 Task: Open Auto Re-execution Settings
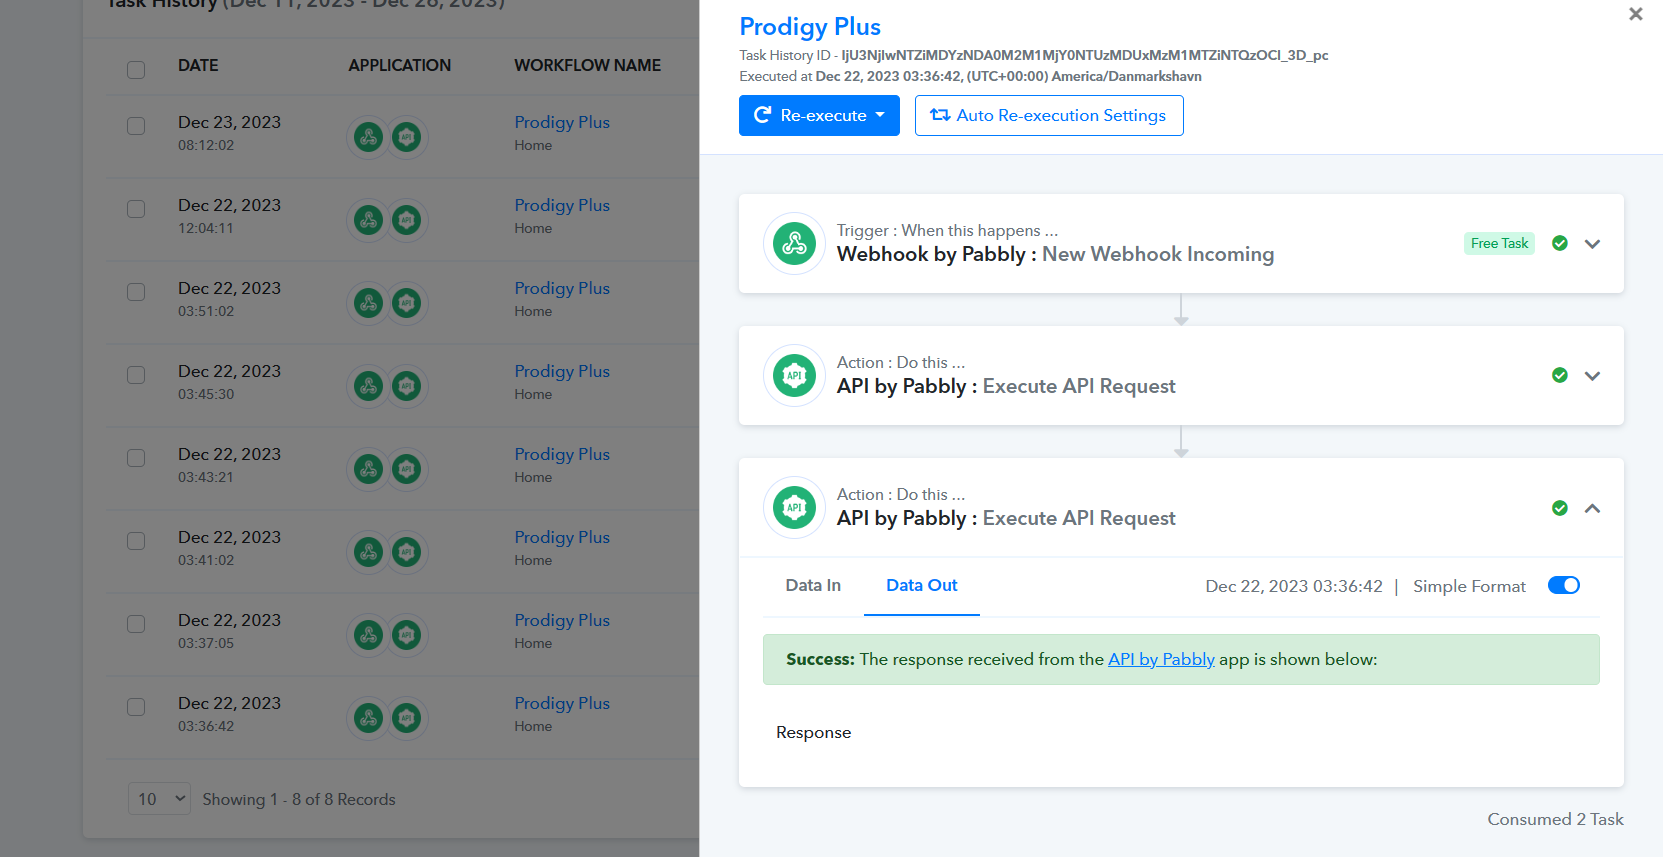[1049, 115]
